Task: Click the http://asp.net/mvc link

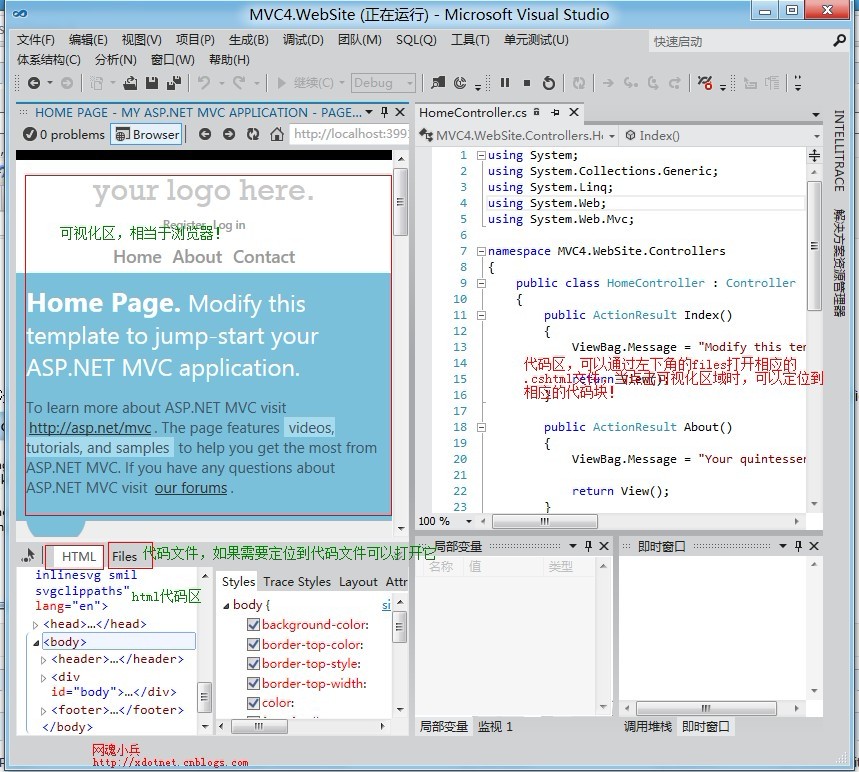Action: click(x=90, y=428)
